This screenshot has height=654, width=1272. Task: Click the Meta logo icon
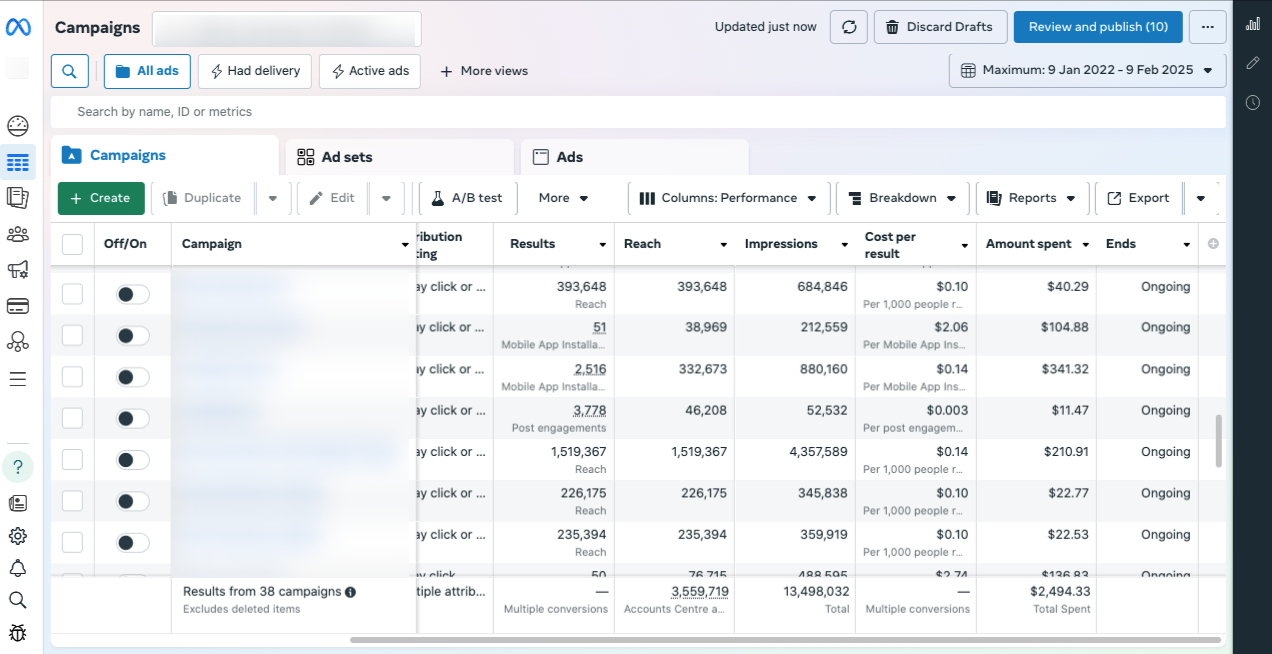[x=18, y=28]
